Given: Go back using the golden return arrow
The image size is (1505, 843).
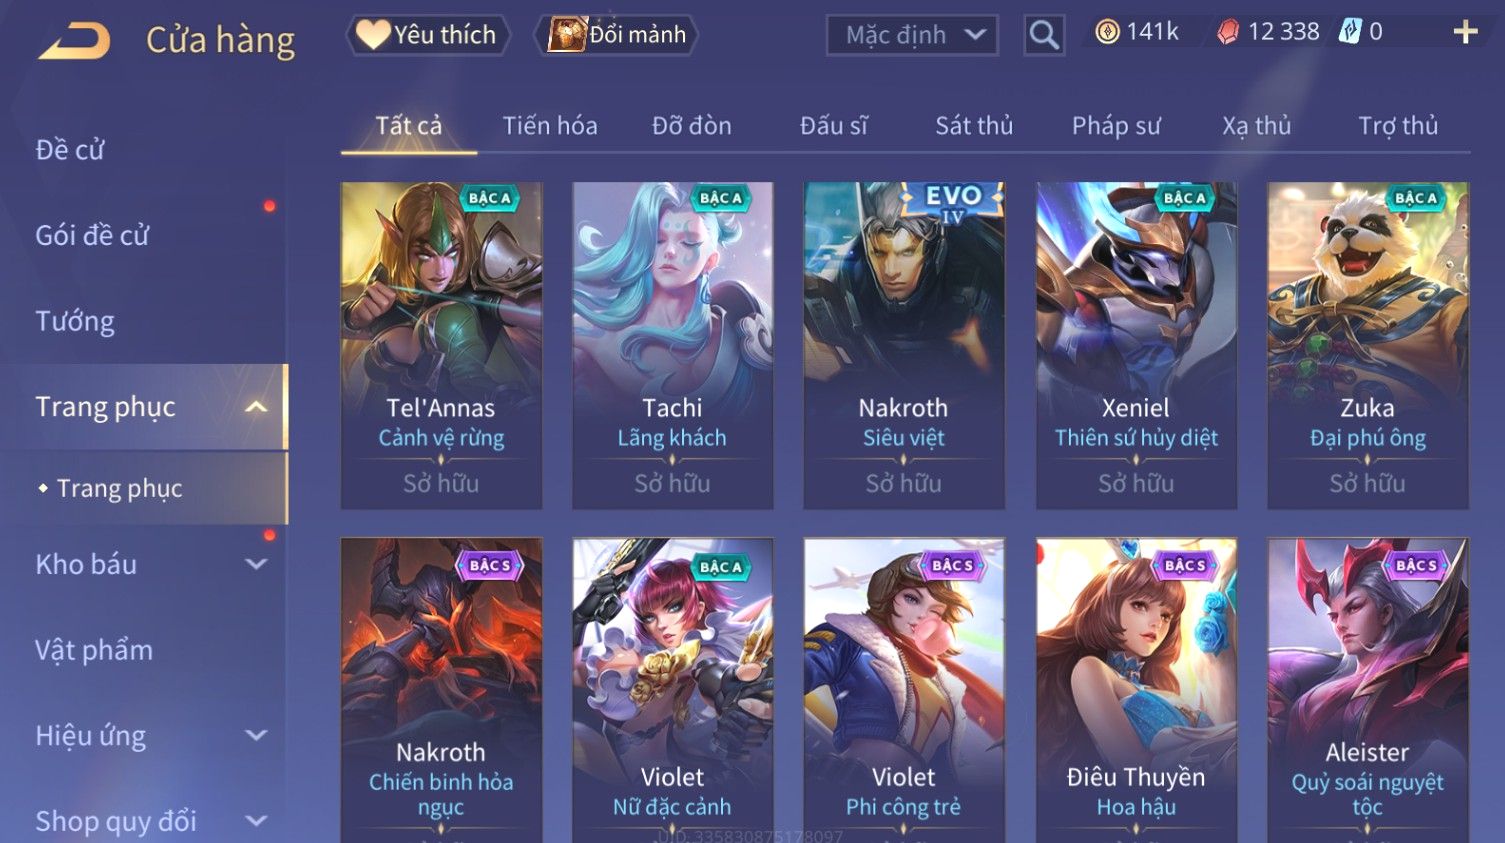Looking at the screenshot, I should point(75,40).
